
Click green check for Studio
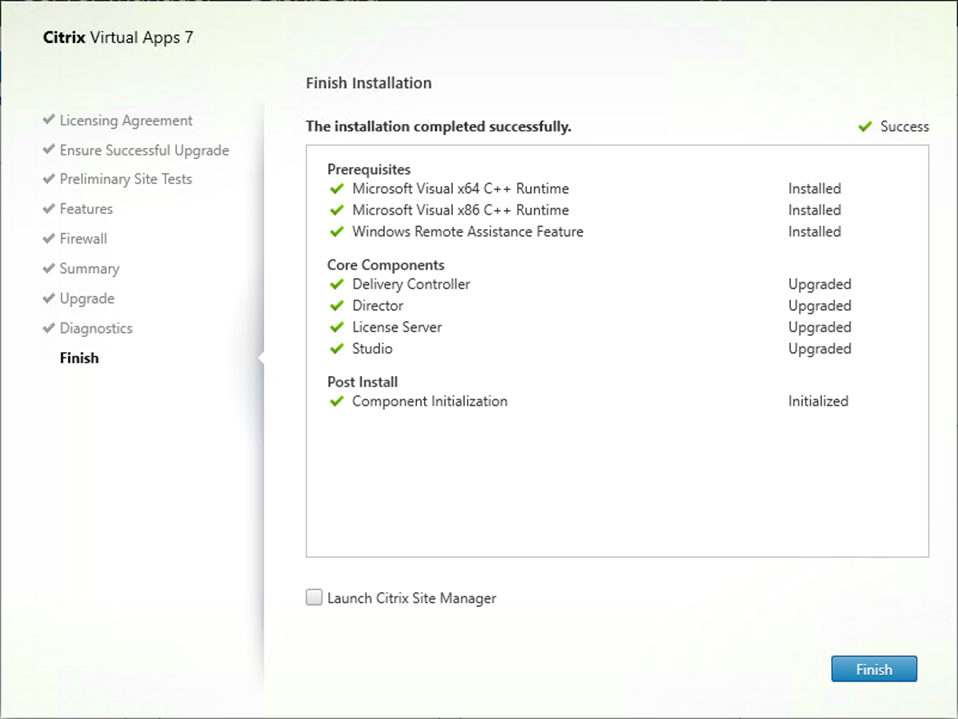click(337, 349)
